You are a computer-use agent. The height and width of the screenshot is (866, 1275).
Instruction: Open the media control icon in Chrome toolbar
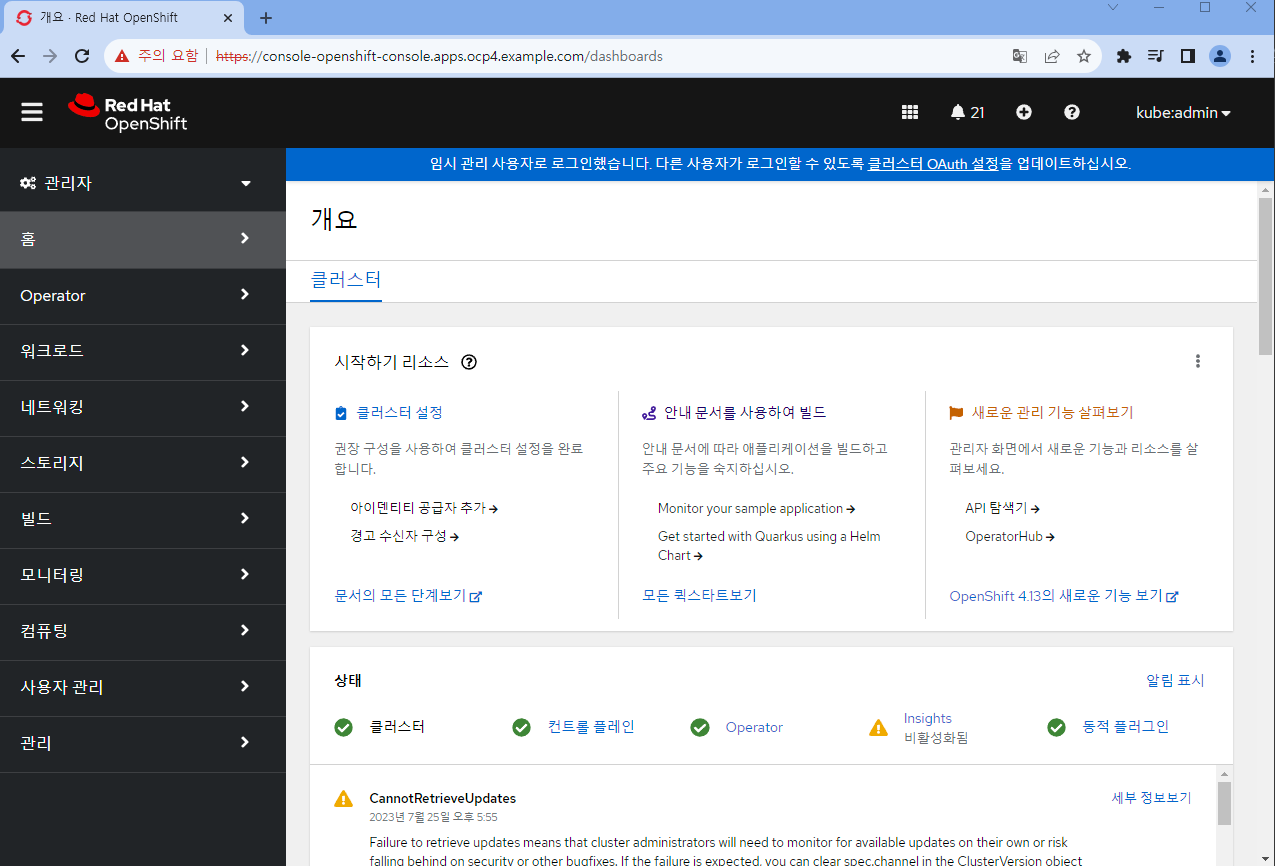tap(1156, 56)
